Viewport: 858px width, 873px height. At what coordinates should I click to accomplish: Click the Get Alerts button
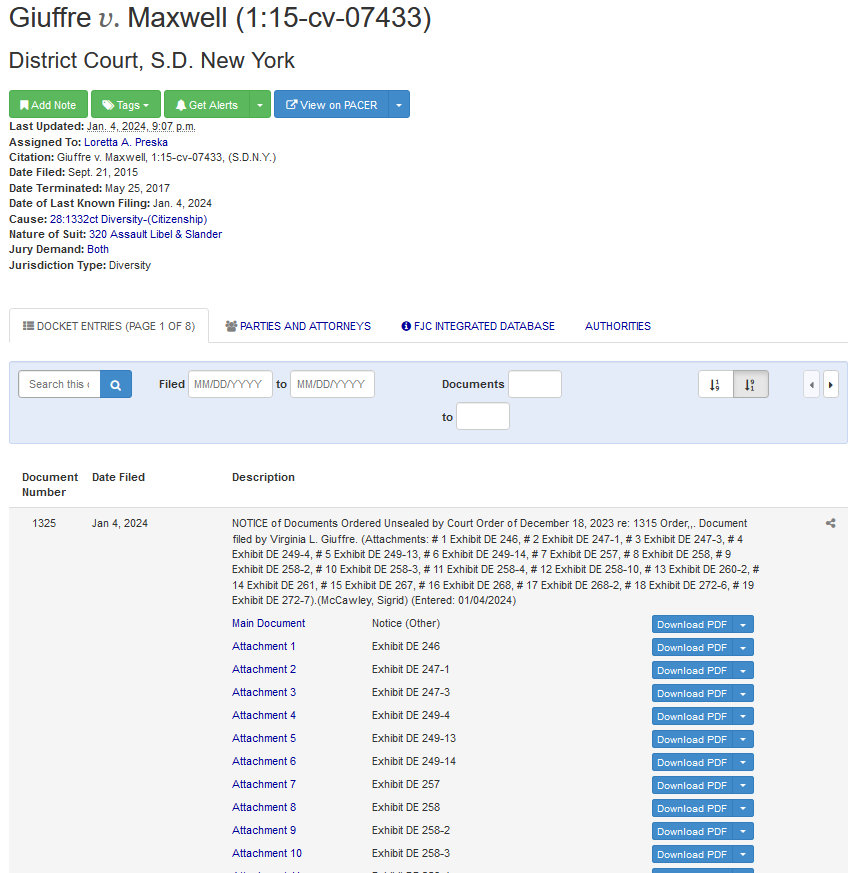[x=207, y=104]
